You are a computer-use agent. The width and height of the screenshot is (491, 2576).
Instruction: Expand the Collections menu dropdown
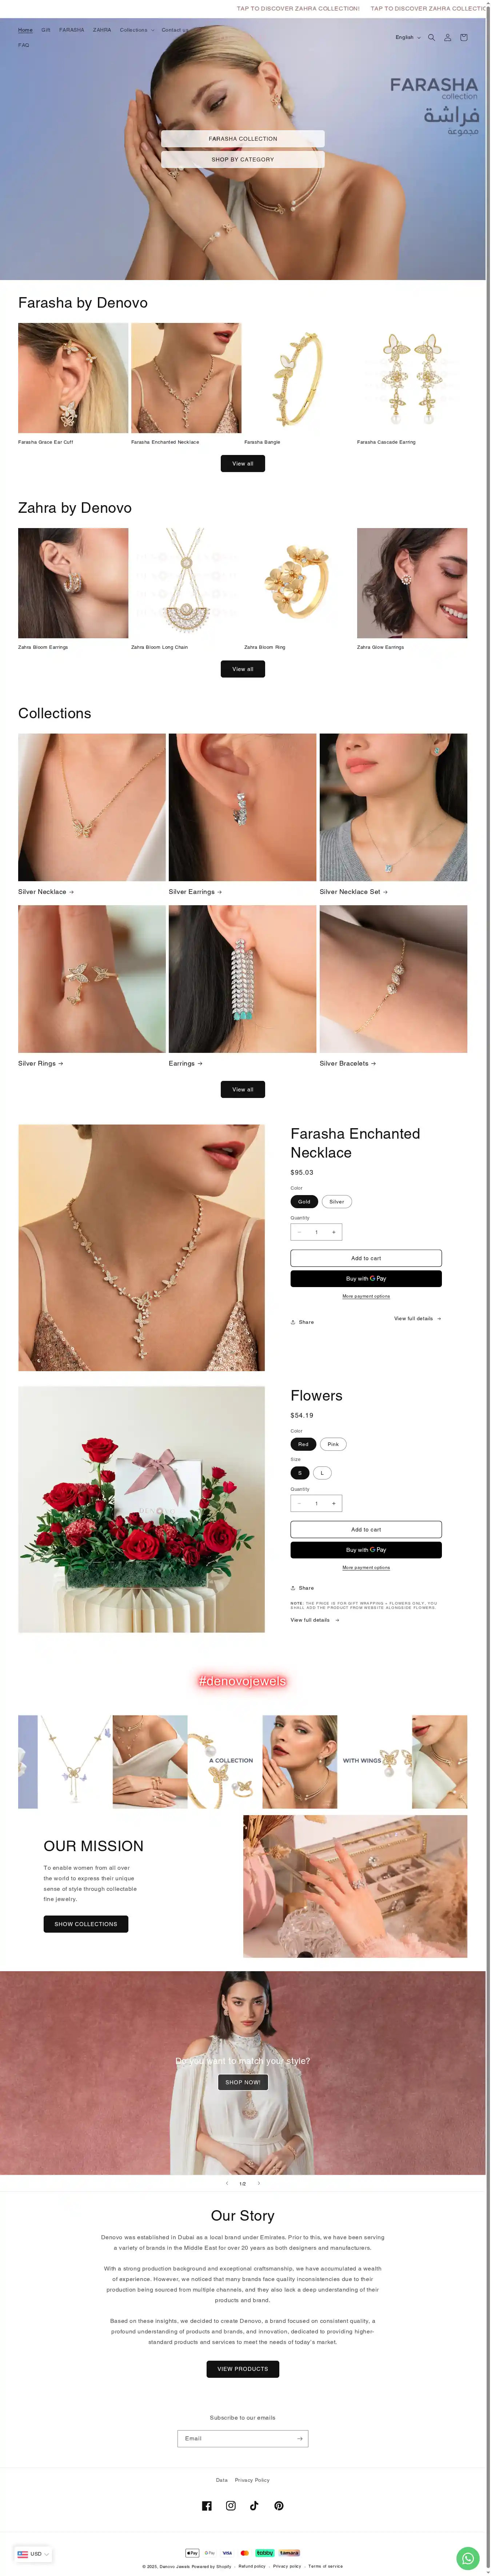coord(137,30)
